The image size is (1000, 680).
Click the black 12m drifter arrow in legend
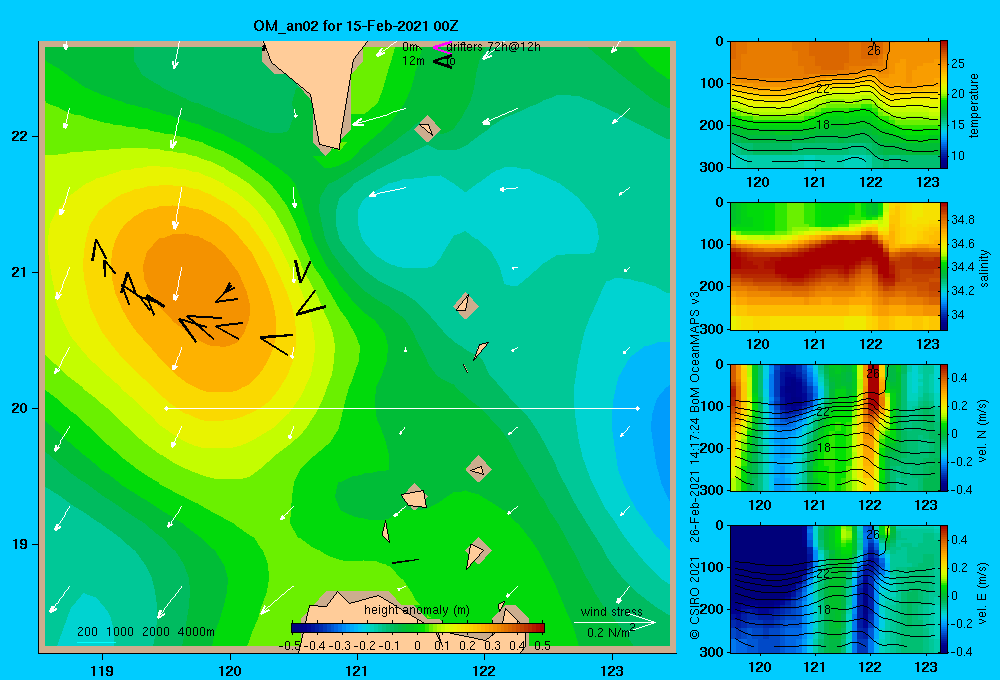click(x=442, y=61)
